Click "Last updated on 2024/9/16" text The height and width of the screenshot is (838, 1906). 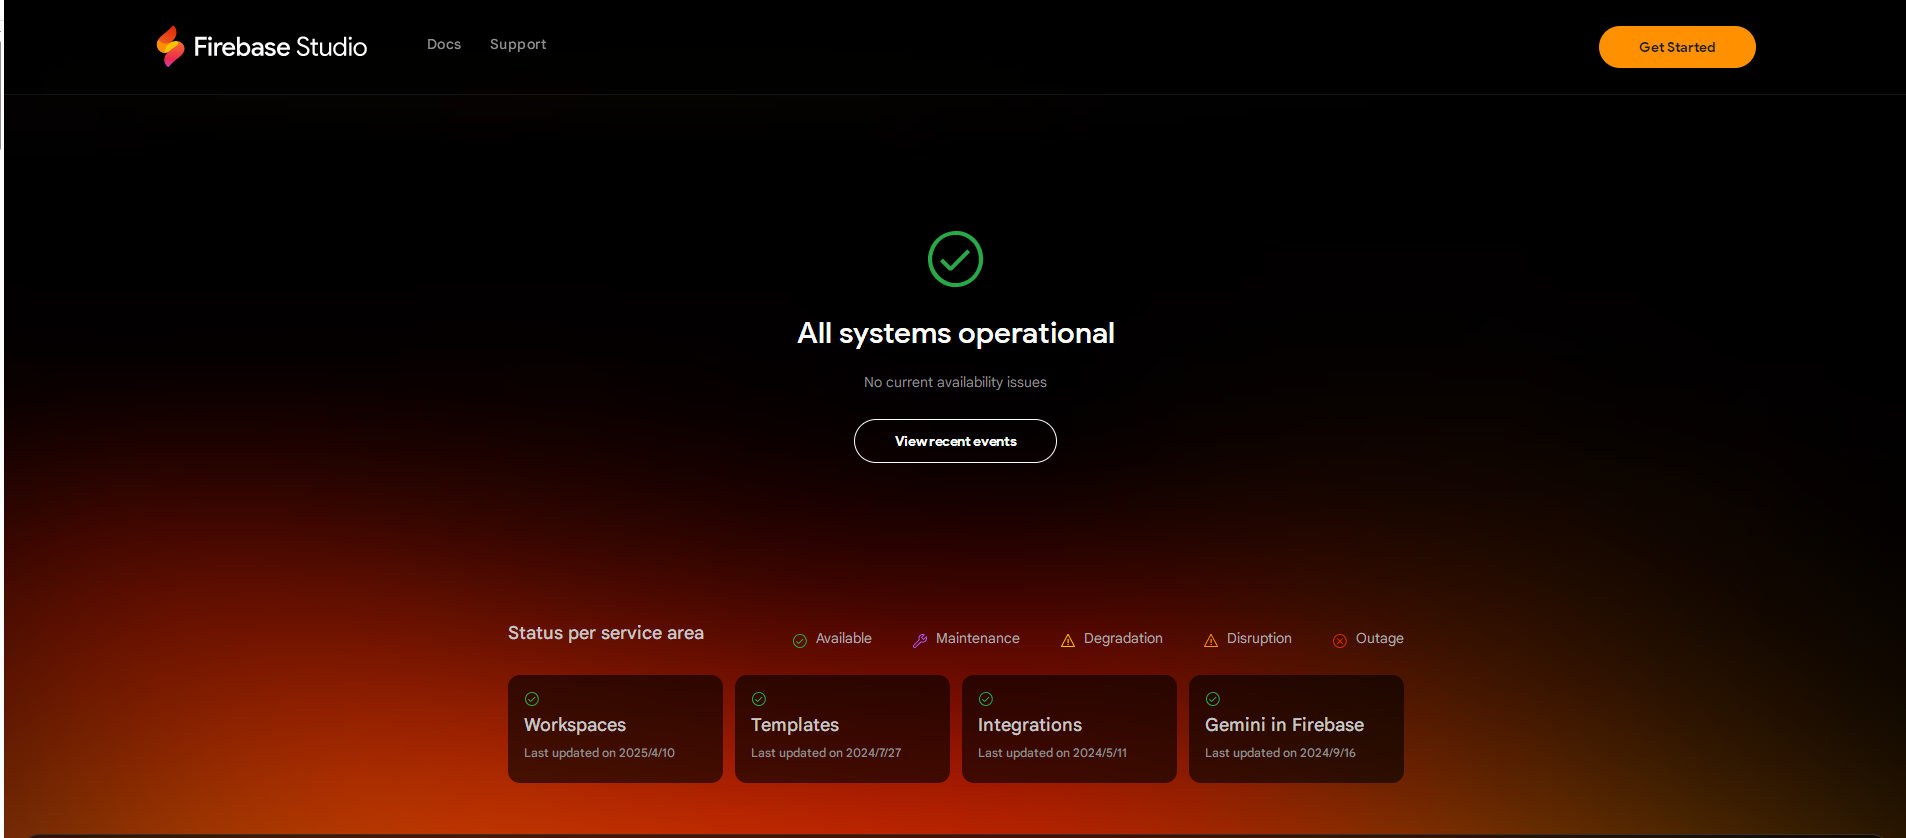click(x=1280, y=753)
